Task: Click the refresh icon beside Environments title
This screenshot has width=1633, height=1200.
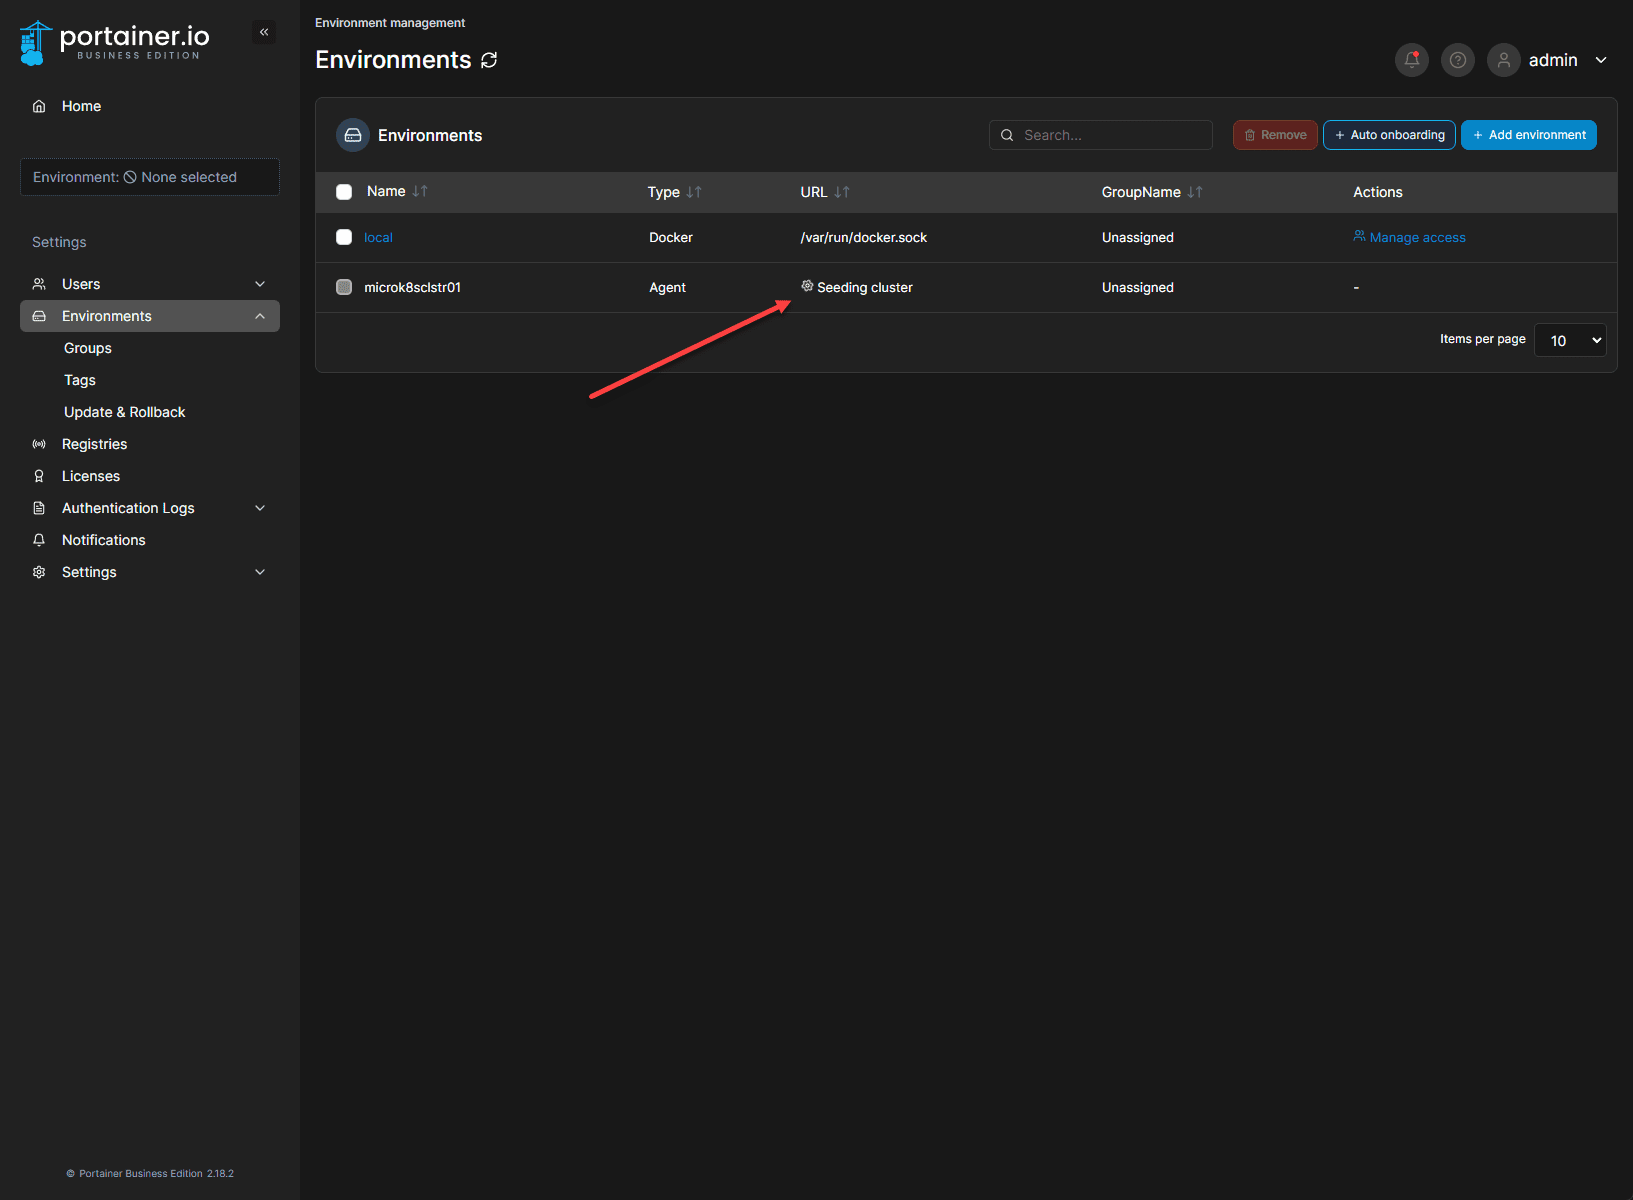Action: pos(489,60)
